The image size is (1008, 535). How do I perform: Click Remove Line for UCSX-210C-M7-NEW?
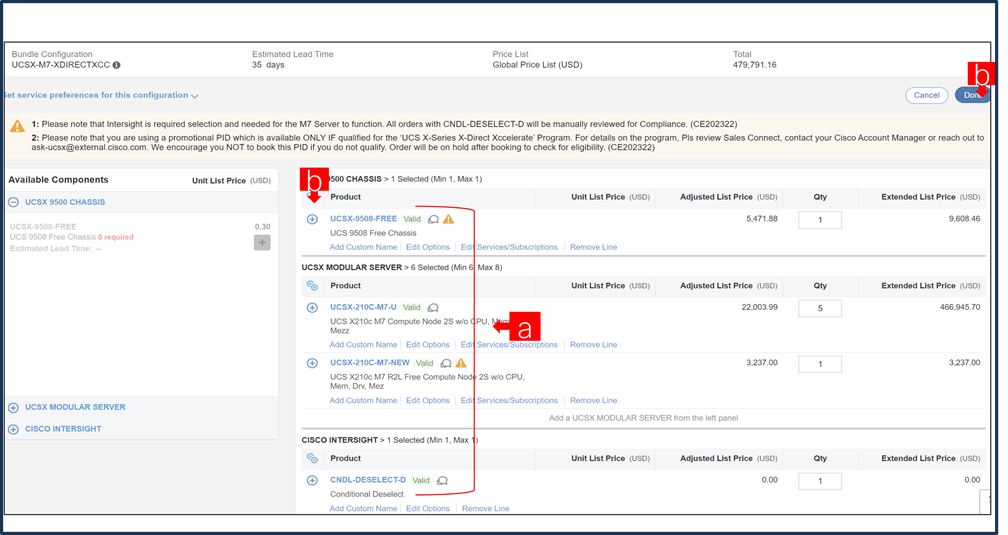click(x=593, y=401)
